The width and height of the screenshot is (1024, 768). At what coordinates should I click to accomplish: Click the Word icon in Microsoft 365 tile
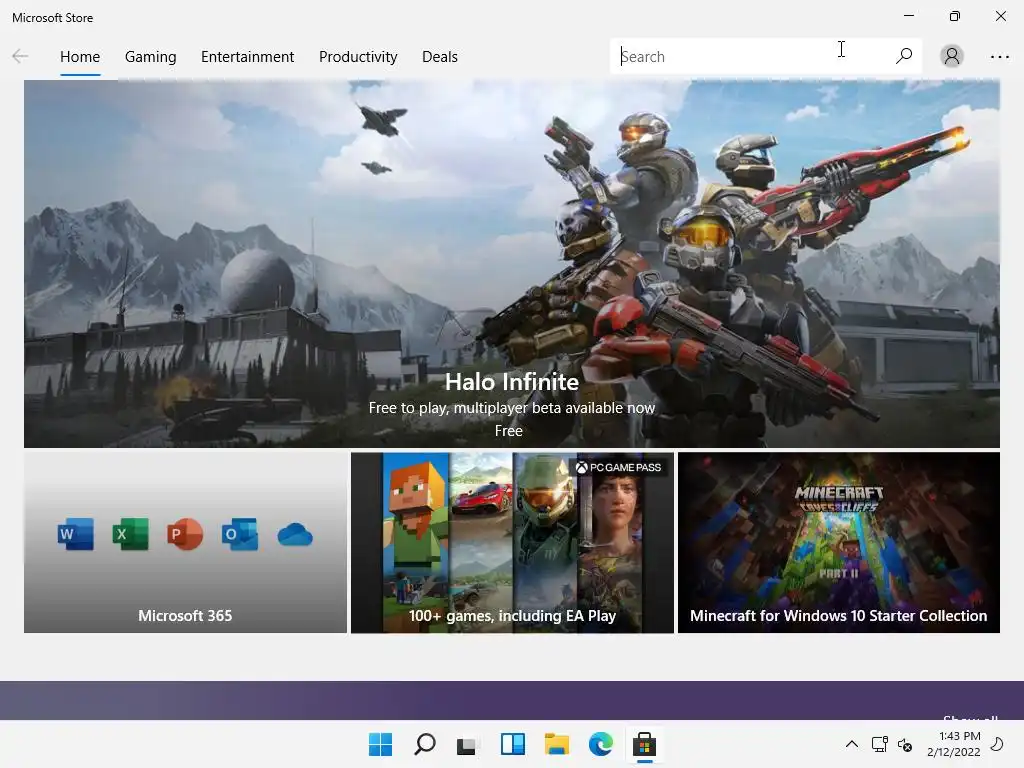(x=75, y=534)
